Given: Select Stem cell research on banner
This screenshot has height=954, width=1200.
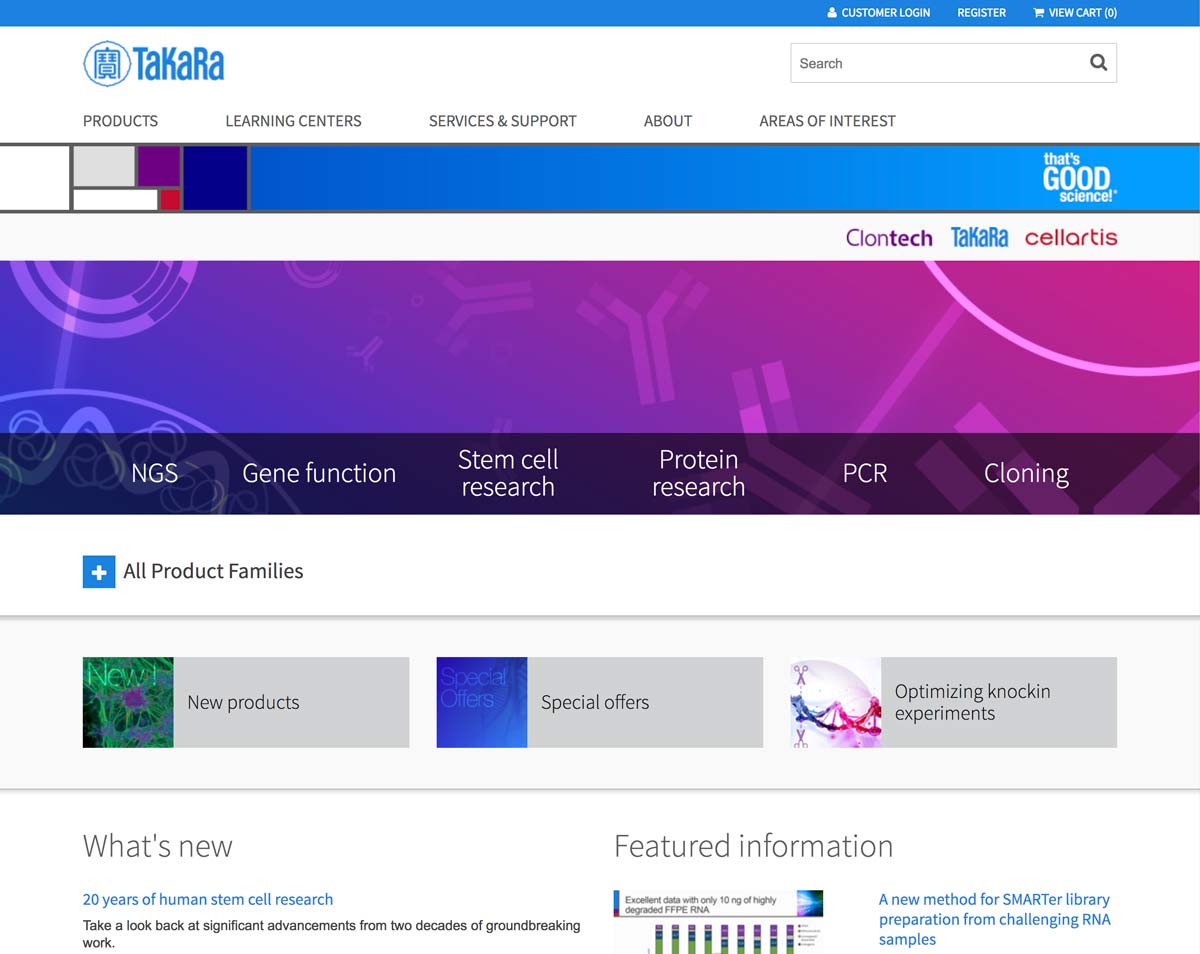Looking at the screenshot, I should (508, 473).
